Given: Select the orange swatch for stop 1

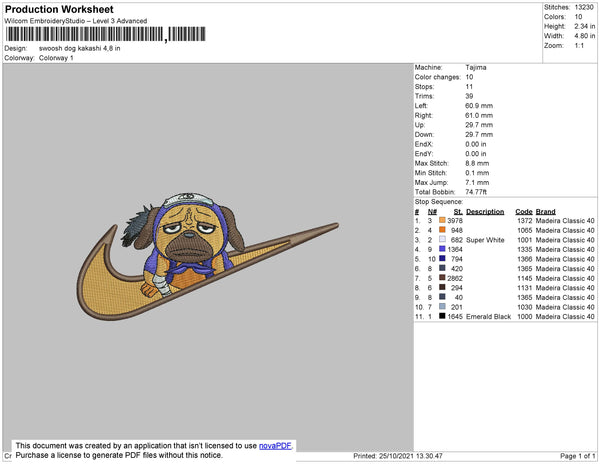Looking at the screenshot, I should click(x=442, y=220).
